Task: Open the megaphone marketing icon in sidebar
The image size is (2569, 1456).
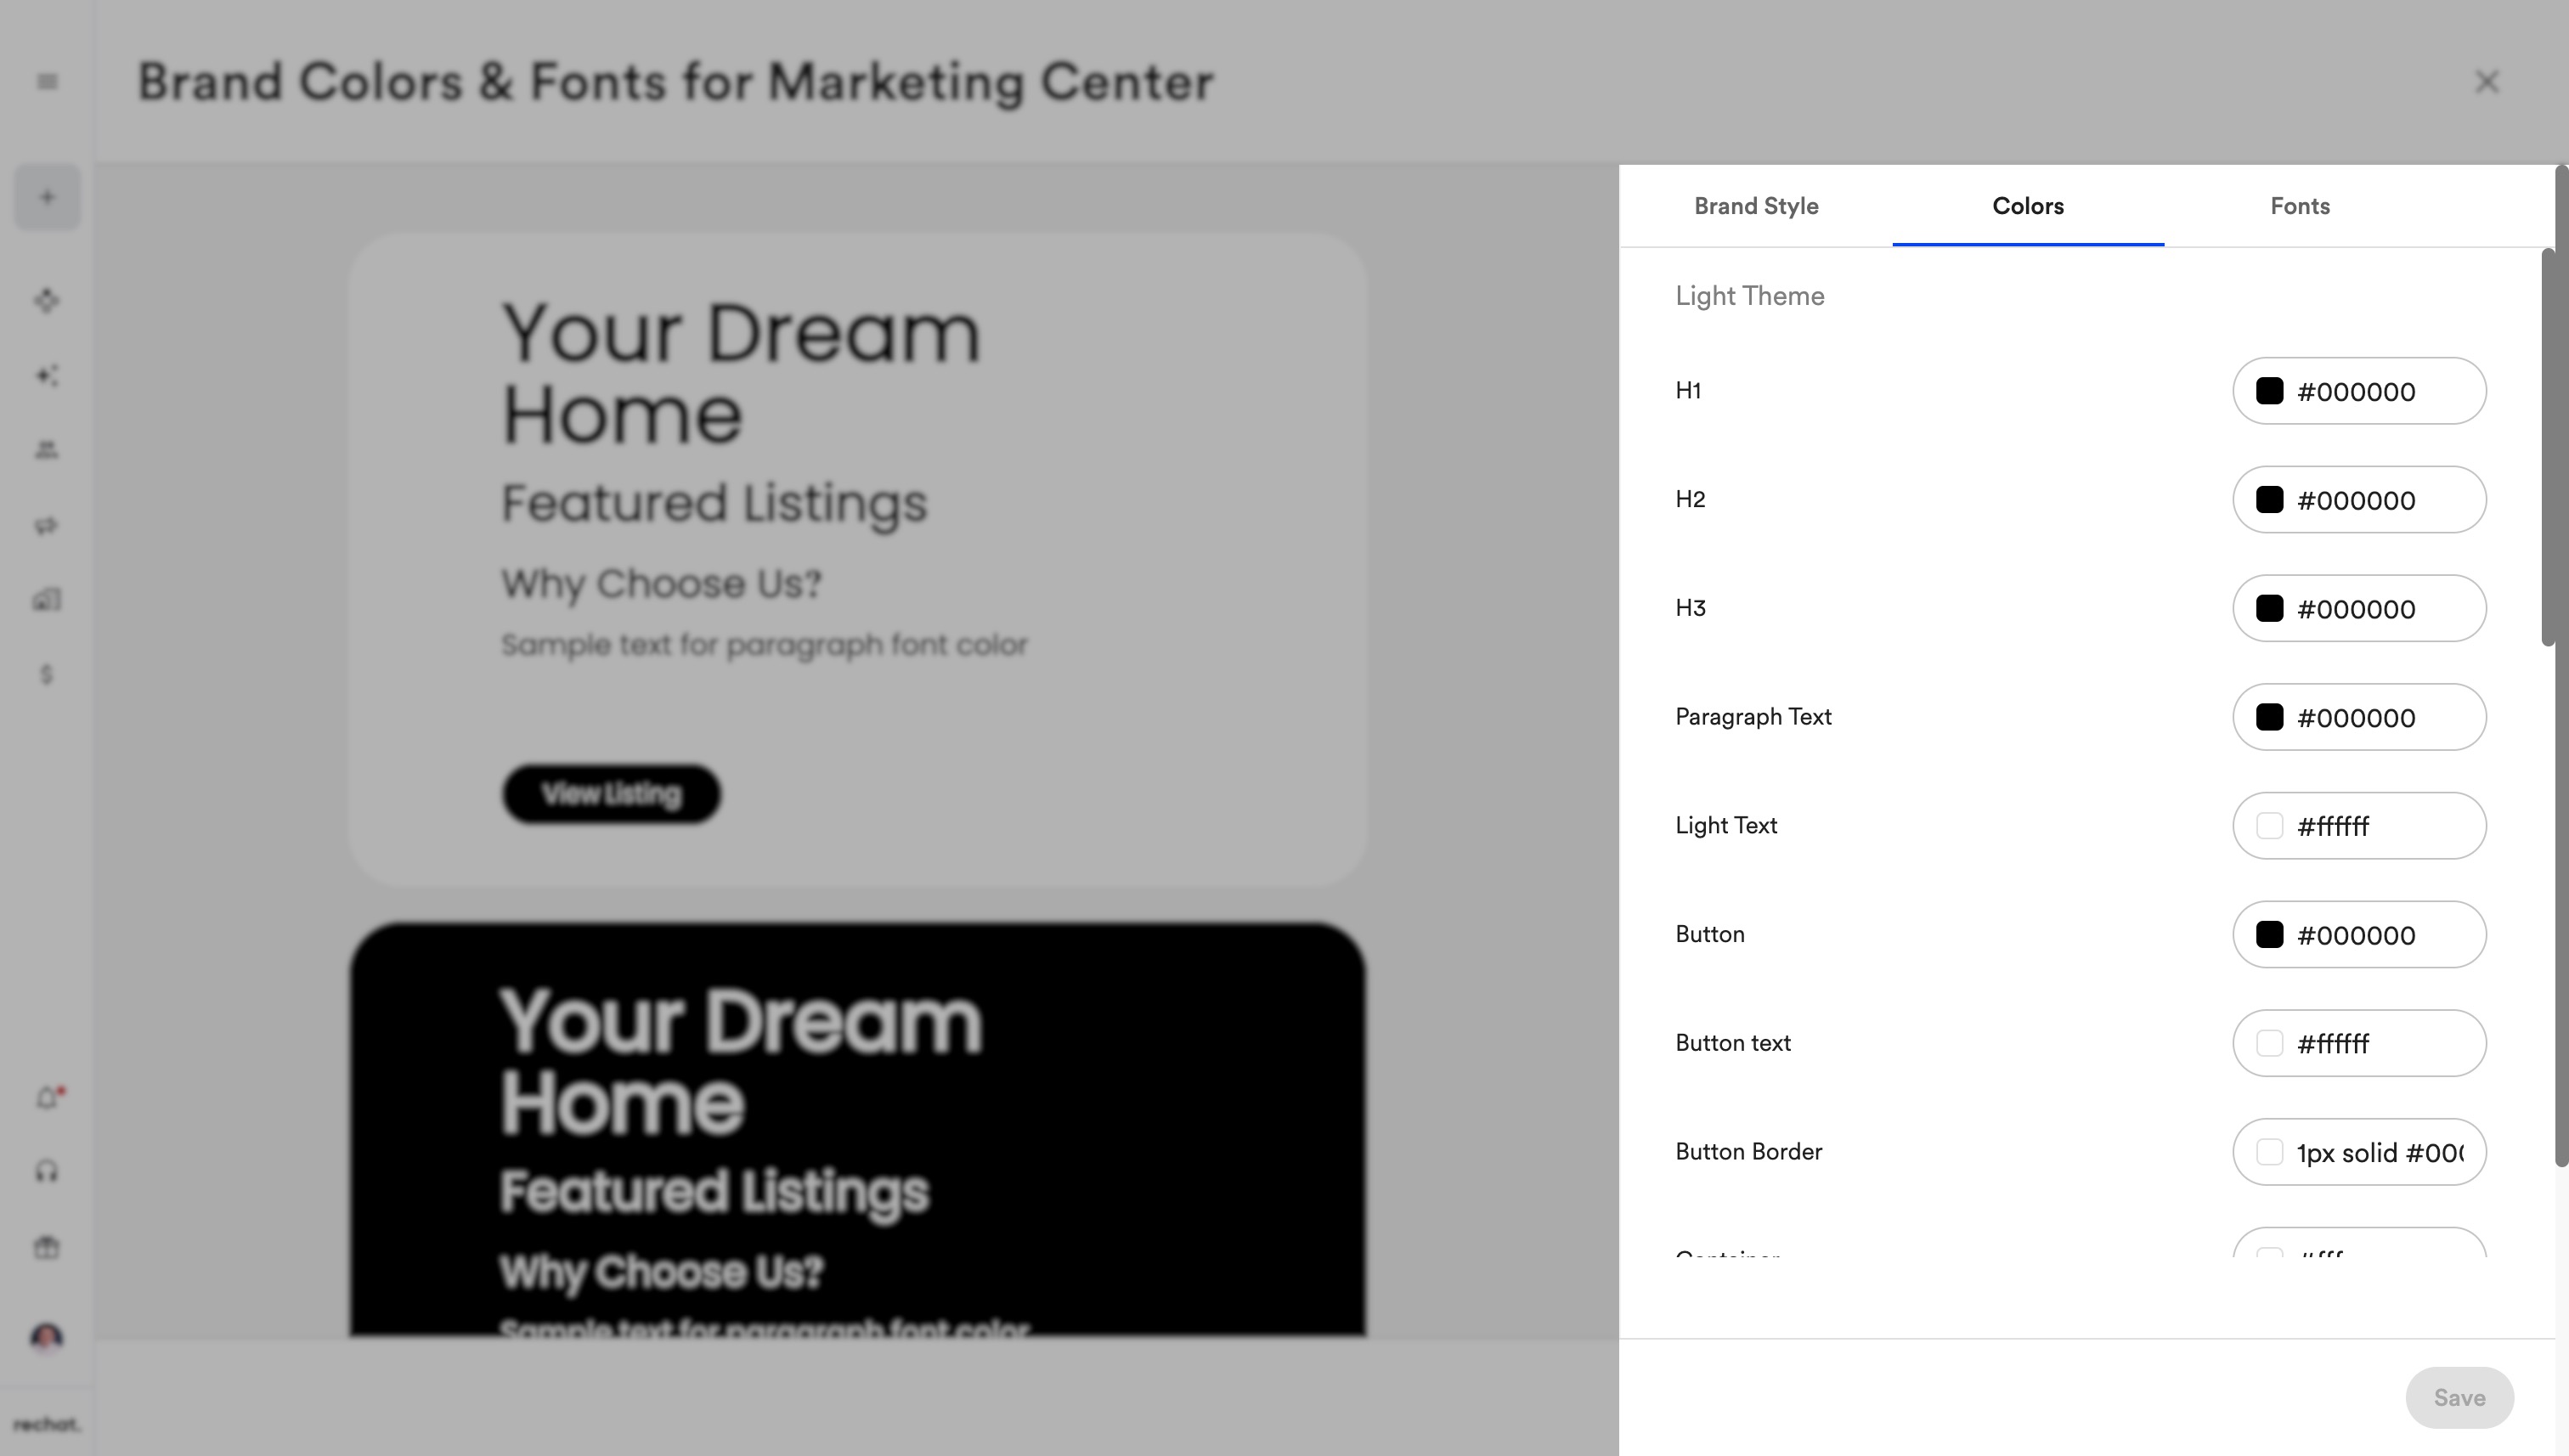Action: tap(47, 525)
